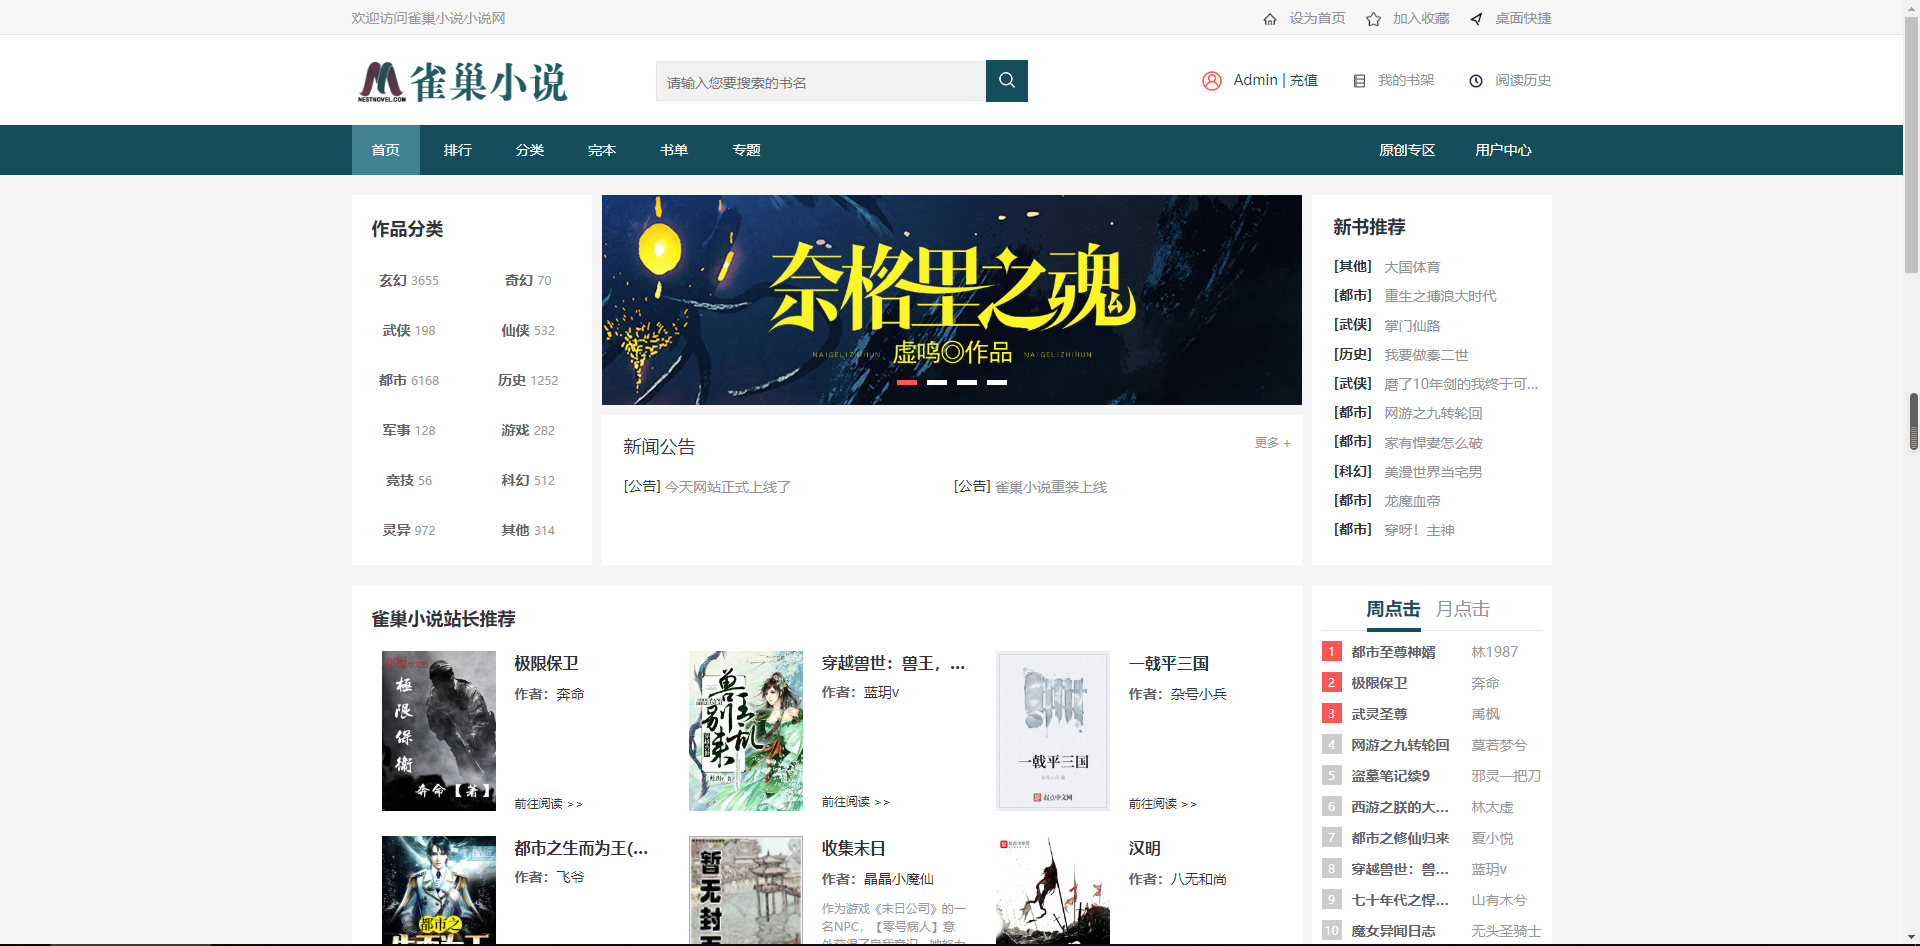Open announcement 雀巢小说重装上线
Viewport: 1920px width, 946px height.
coord(1051,487)
